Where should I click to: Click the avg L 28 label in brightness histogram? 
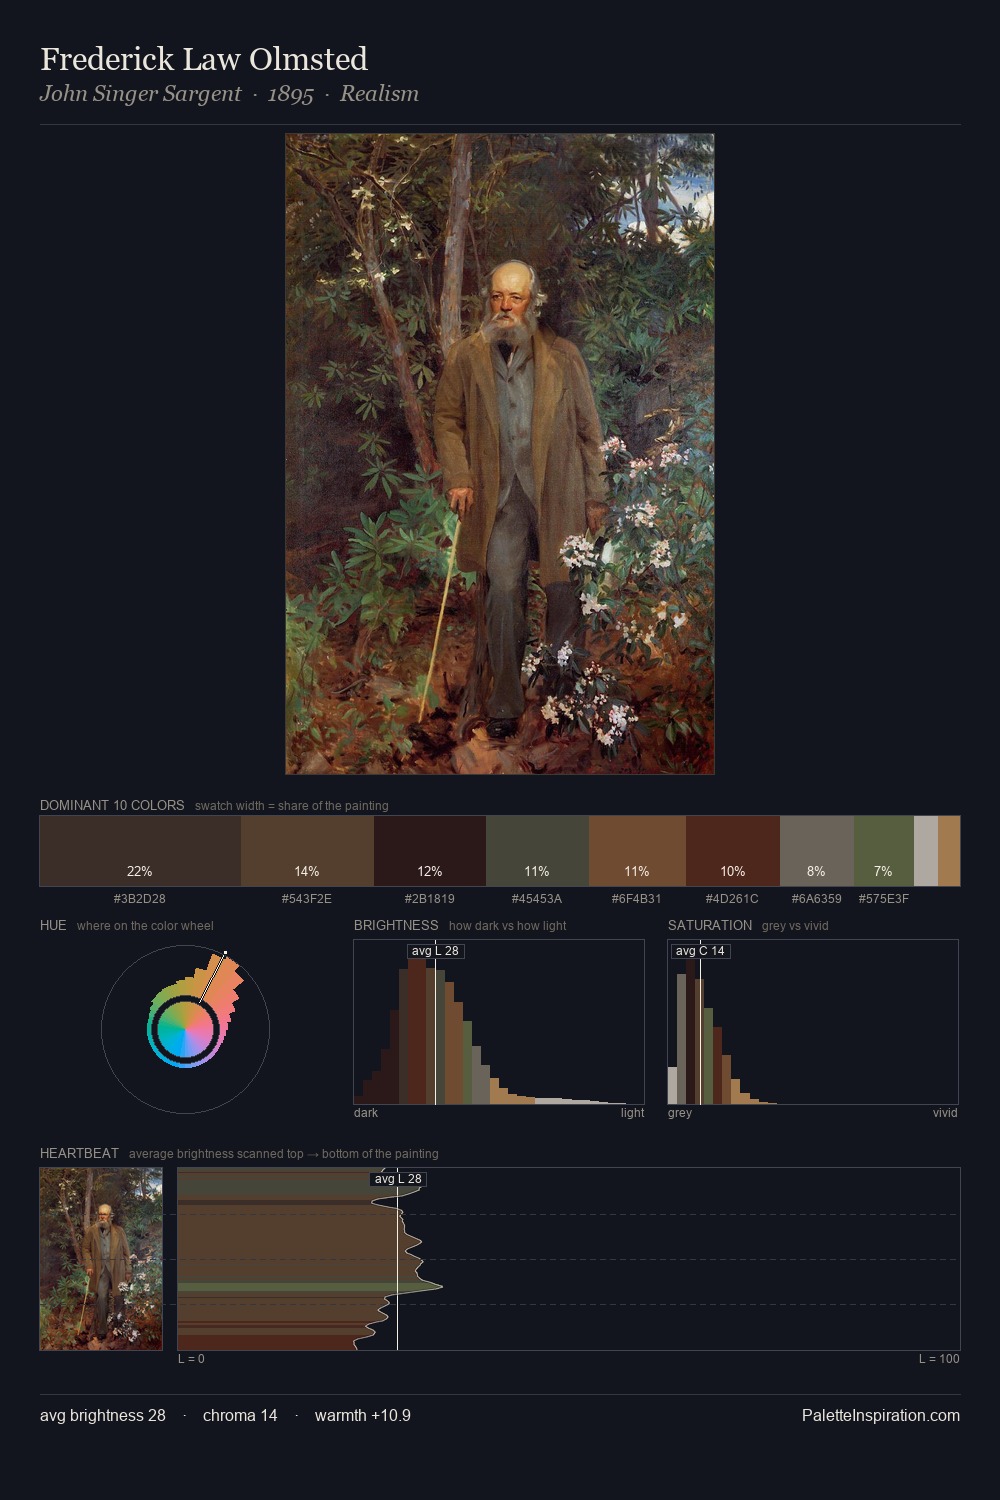coord(436,951)
